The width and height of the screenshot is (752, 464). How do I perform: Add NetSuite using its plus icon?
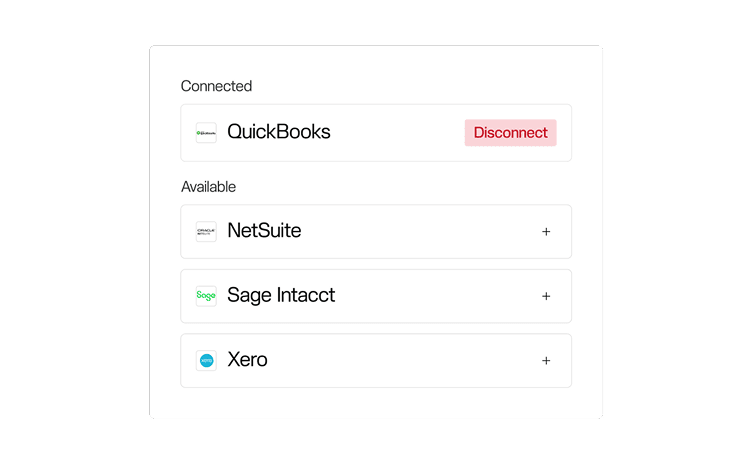[x=546, y=232]
